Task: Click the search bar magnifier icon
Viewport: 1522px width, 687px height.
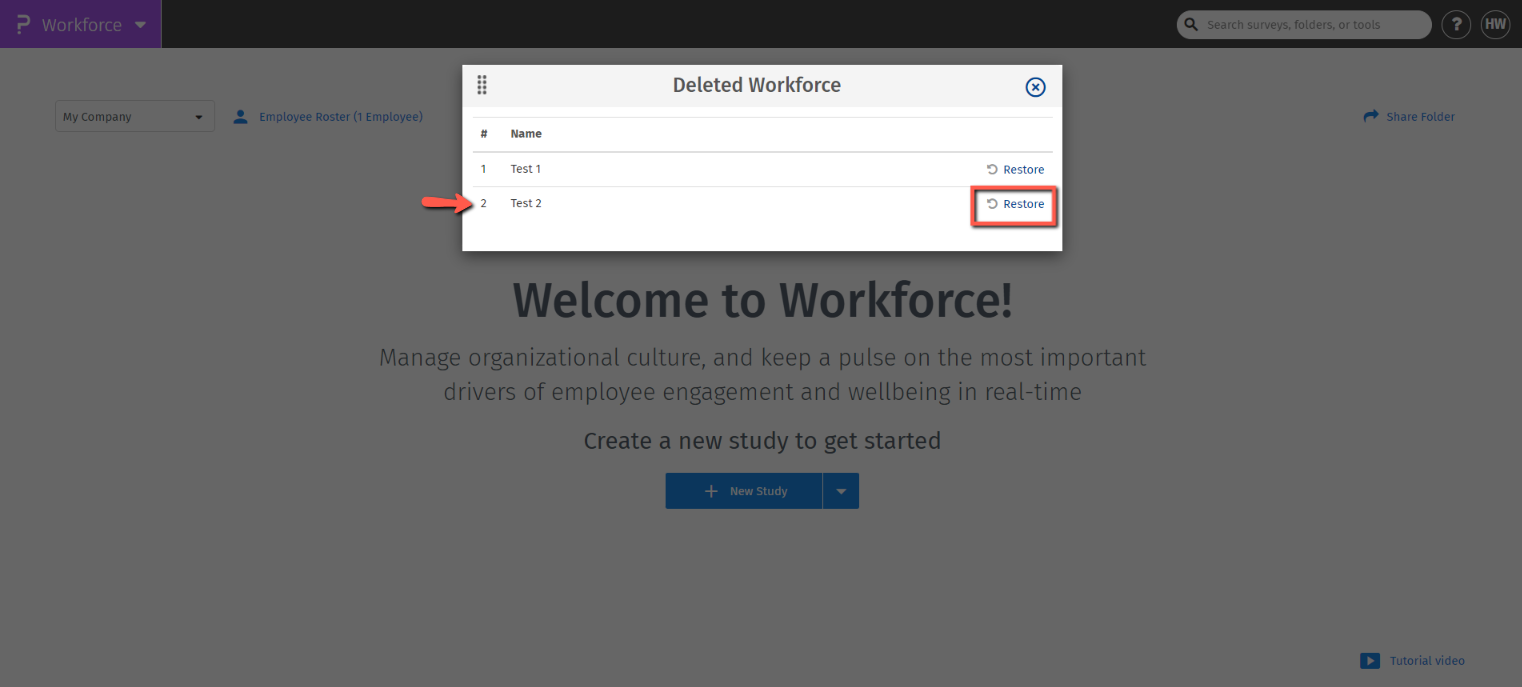Action: [1191, 24]
